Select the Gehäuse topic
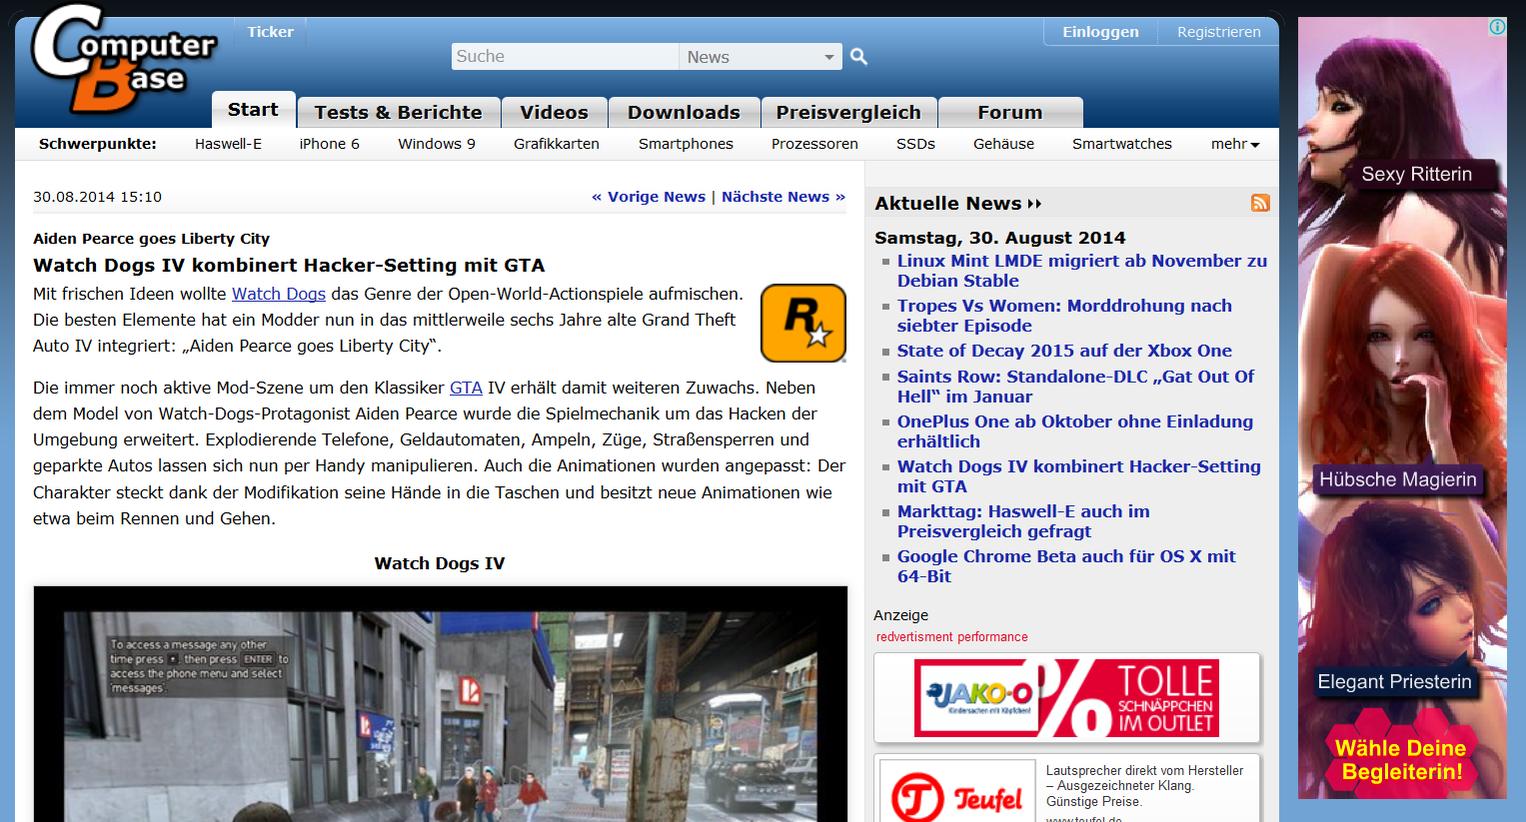Viewport: 1526px width, 822px height. 1004,144
